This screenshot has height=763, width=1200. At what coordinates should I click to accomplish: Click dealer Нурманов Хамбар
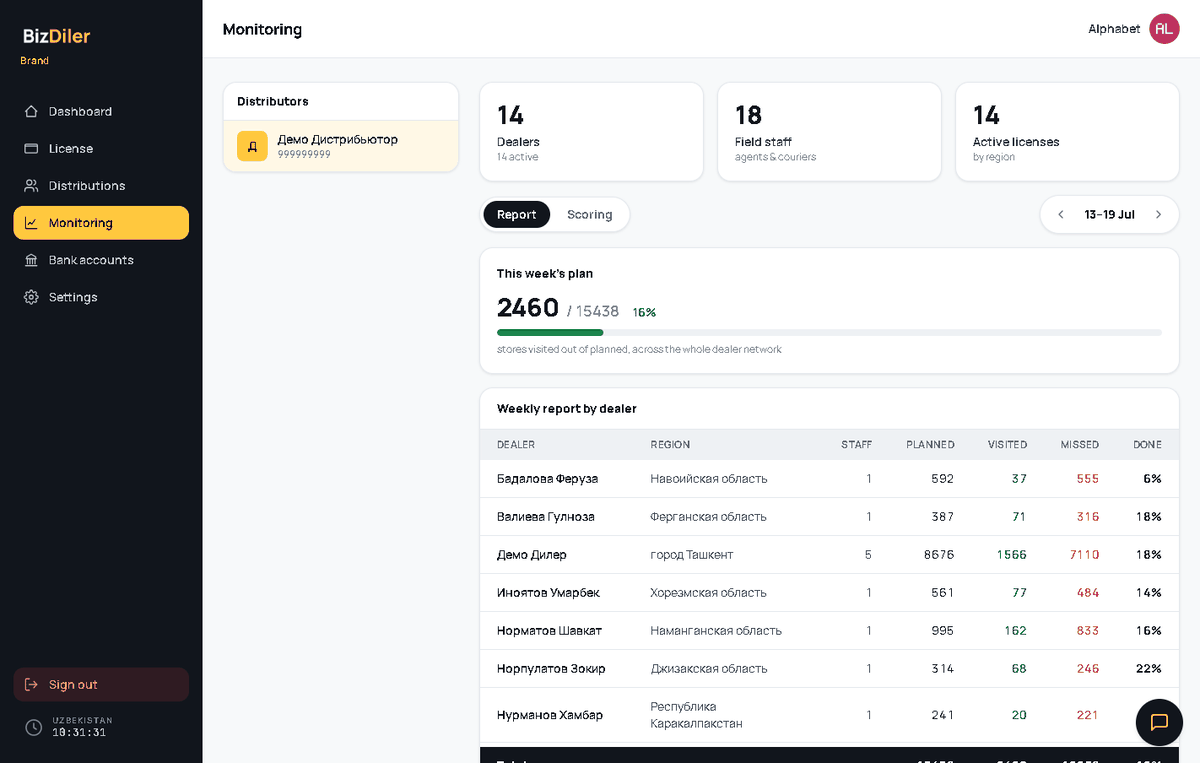[x=550, y=715]
